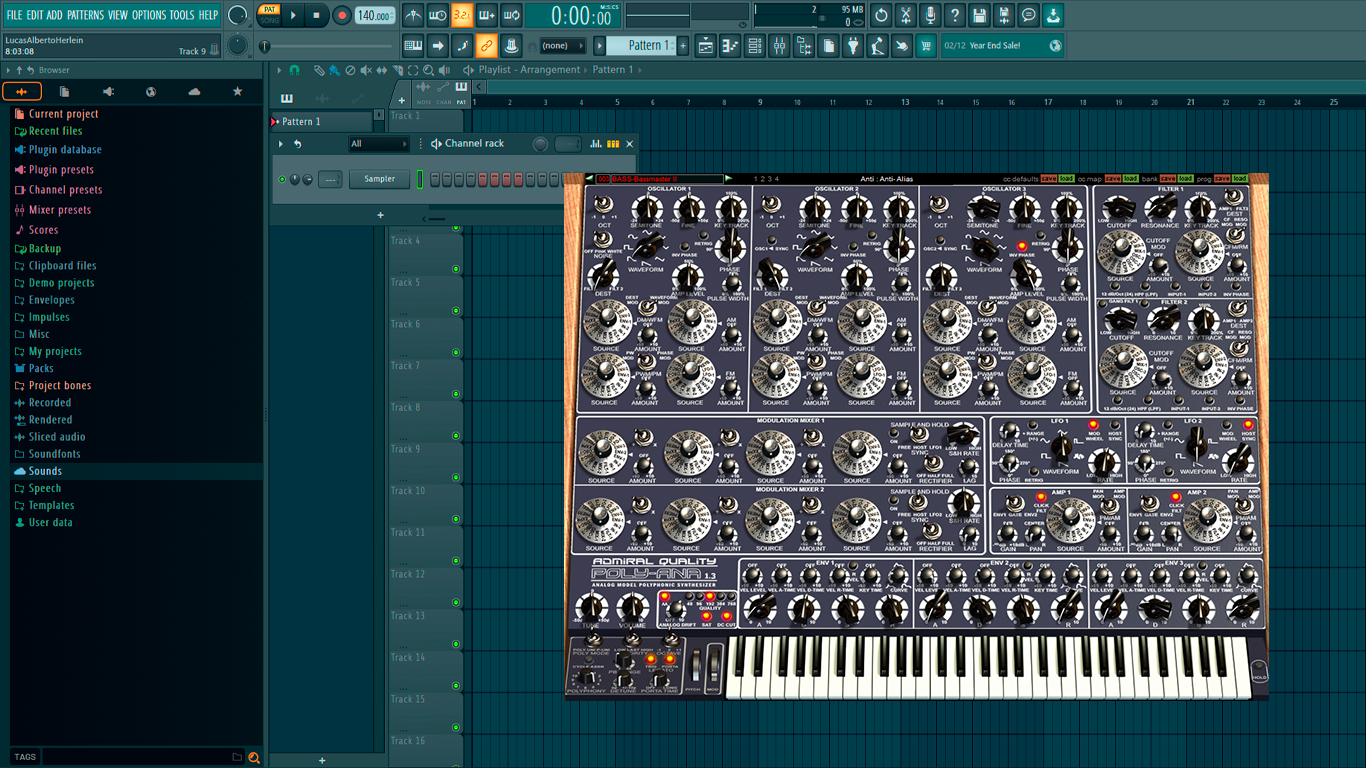
Task: Open the PATTERNS menu
Action: (85, 15)
